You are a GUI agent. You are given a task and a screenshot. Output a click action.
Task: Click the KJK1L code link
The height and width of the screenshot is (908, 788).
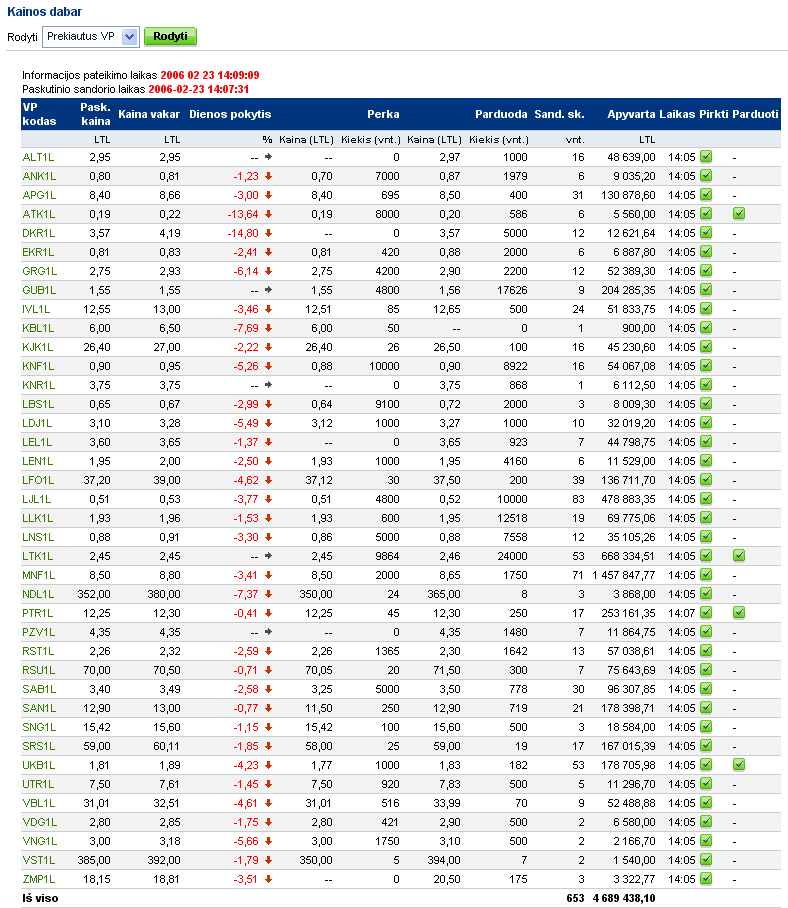(38, 347)
